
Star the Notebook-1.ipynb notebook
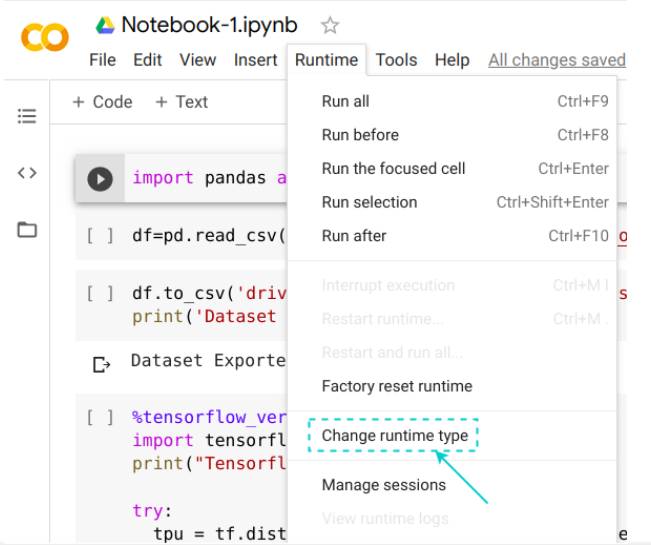pyautogui.click(x=330, y=26)
